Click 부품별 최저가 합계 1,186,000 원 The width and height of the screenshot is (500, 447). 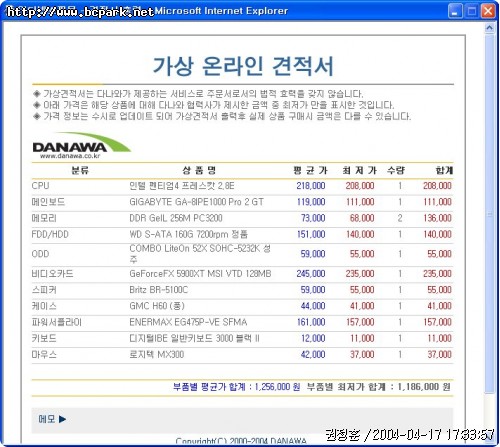pyautogui.click(x=378, y=387)
